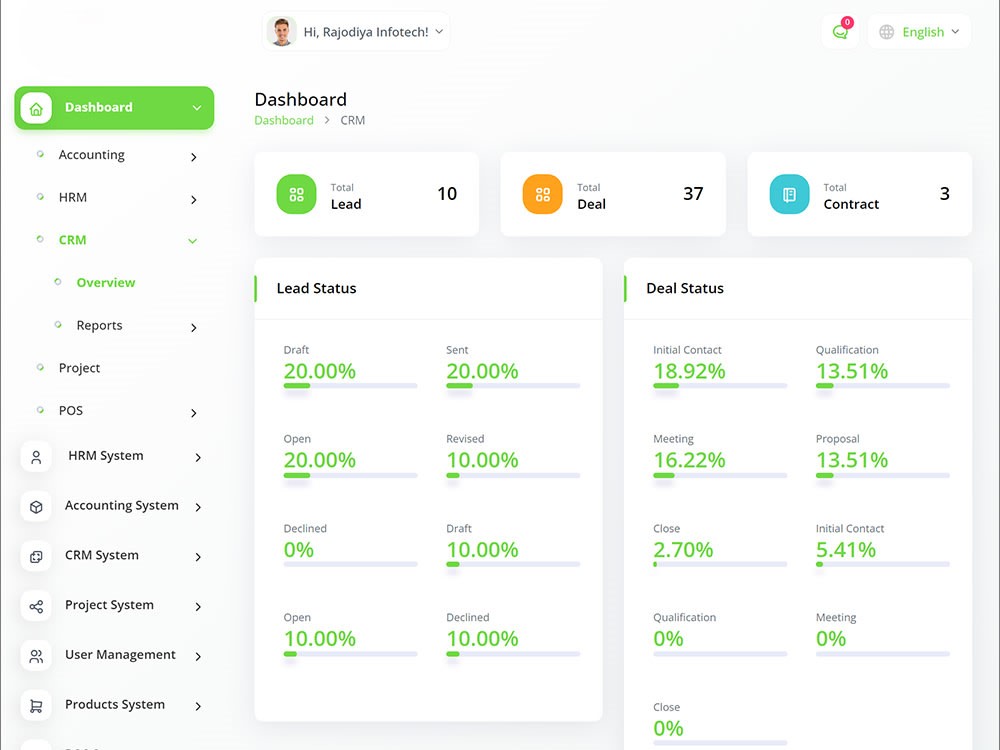Click the Proposal 13.51% progress bar
The height and width of the screenshot is (750, 1000).
pyautogui.click(x=883, y=475)
